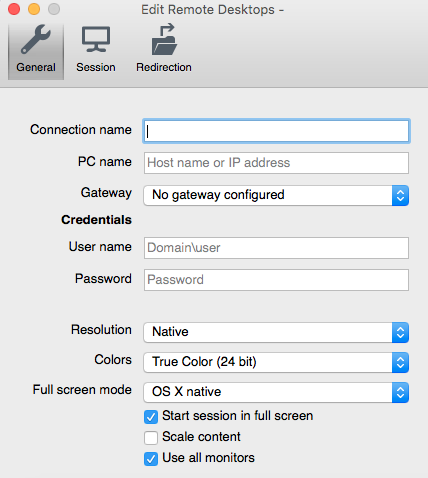Viewport: 428px width, 478px height.
Task: Click into the Password field
Action: 276,280
